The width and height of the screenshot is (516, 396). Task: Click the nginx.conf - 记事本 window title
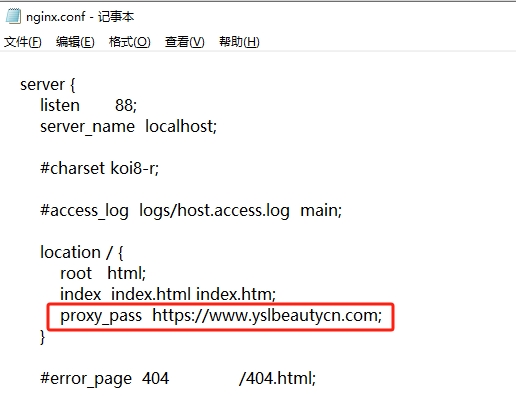[x=80, y=17]
